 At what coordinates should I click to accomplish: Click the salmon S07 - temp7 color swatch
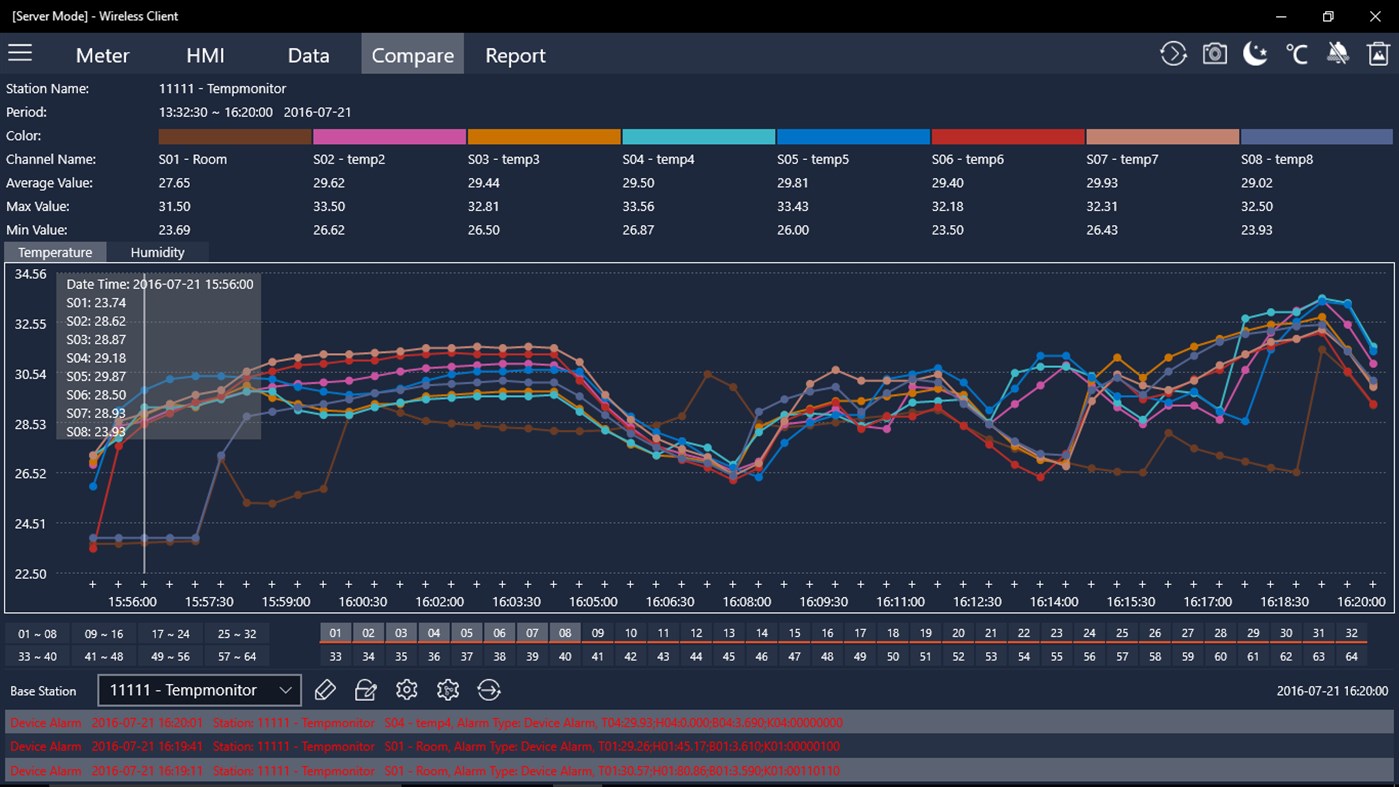(x=1163, y=136)
